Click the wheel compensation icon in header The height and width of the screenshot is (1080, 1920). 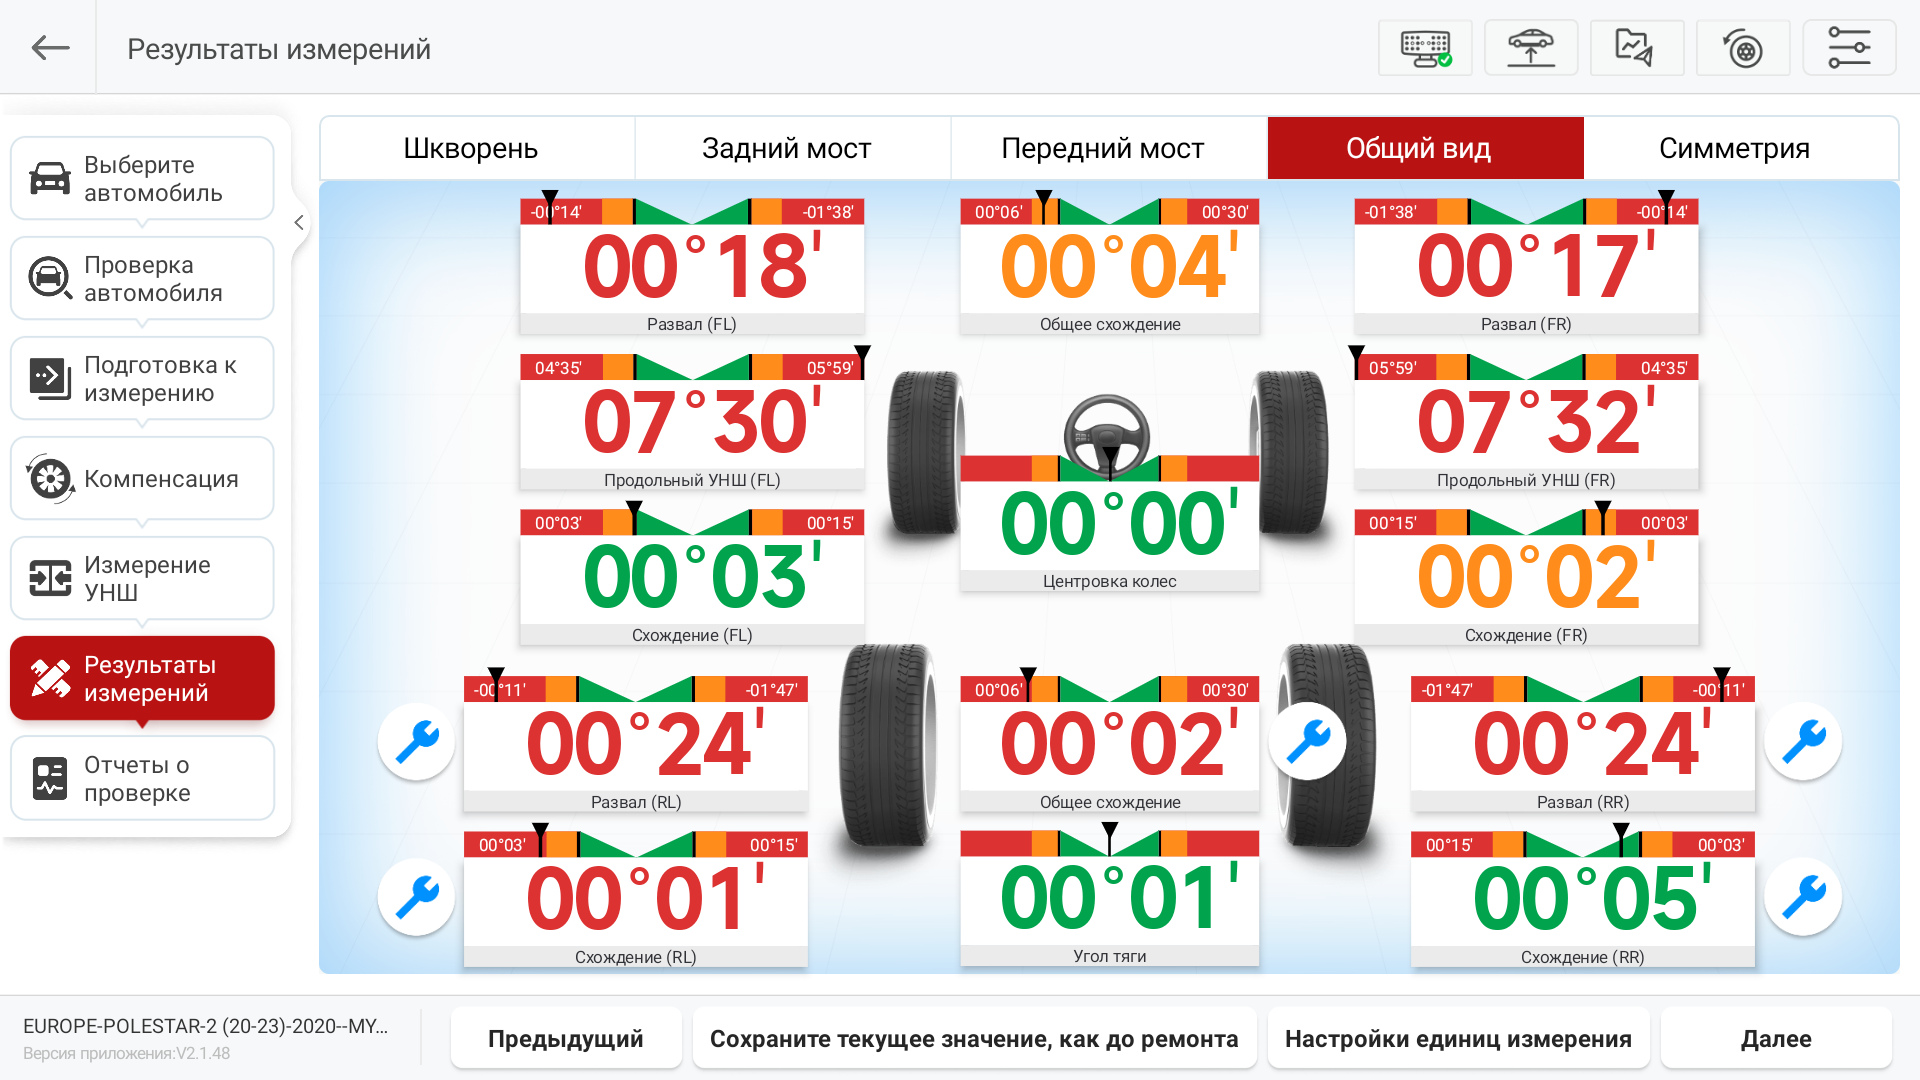(1743, 48)
